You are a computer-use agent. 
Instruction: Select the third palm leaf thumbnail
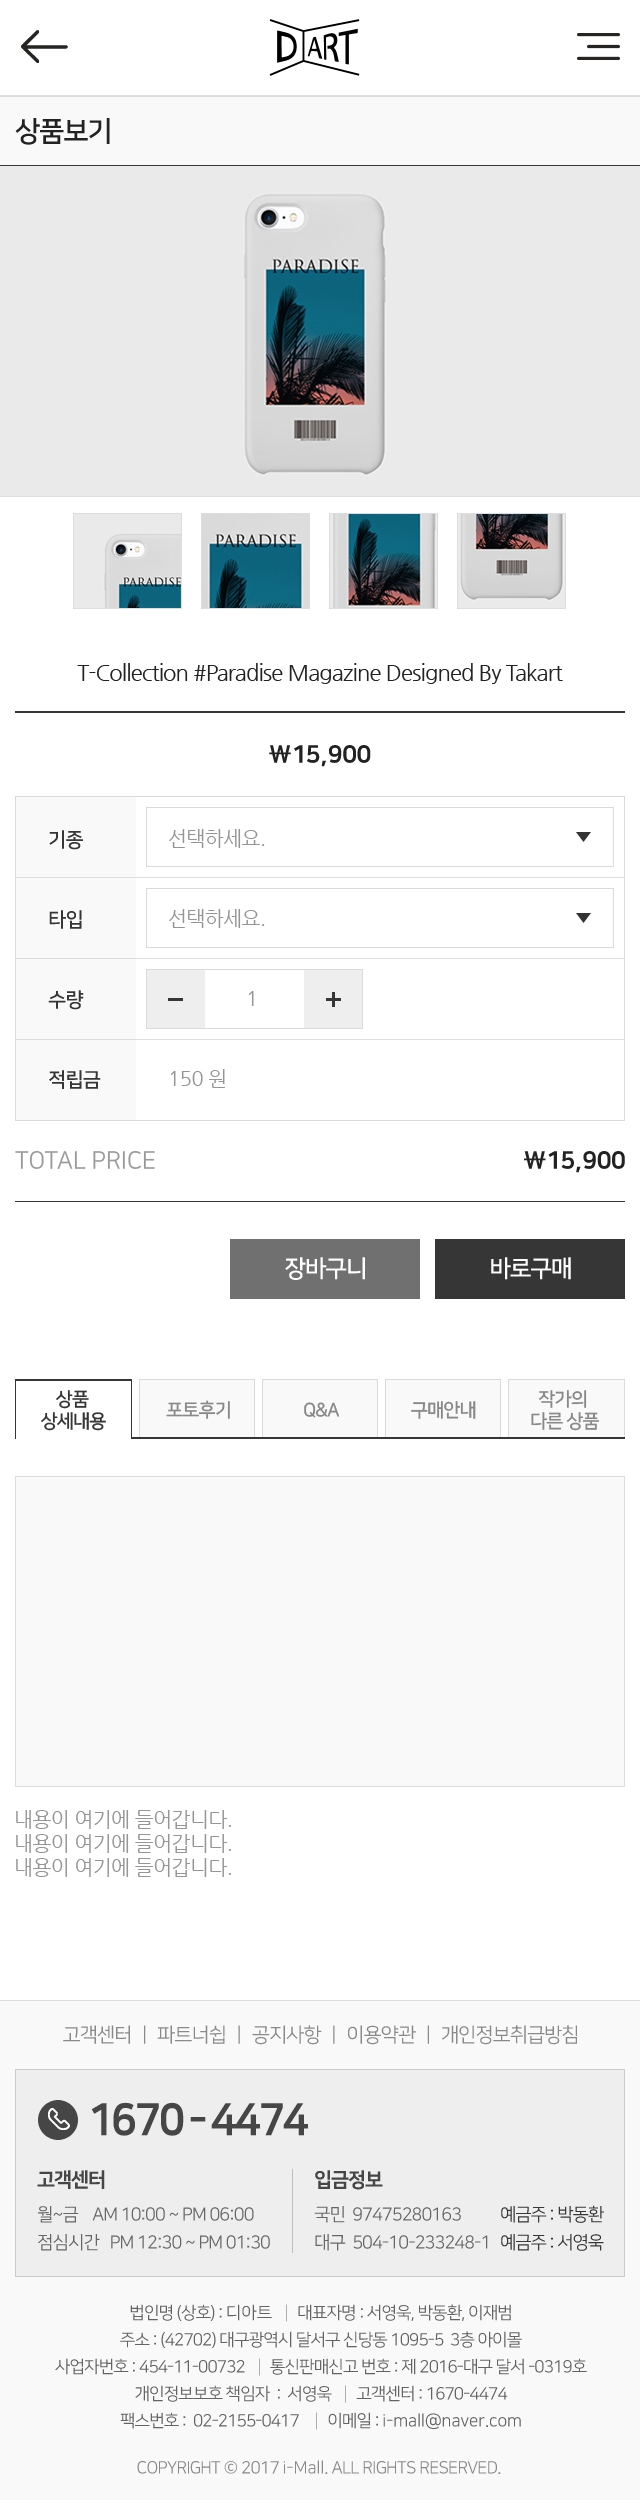(383, 561)
